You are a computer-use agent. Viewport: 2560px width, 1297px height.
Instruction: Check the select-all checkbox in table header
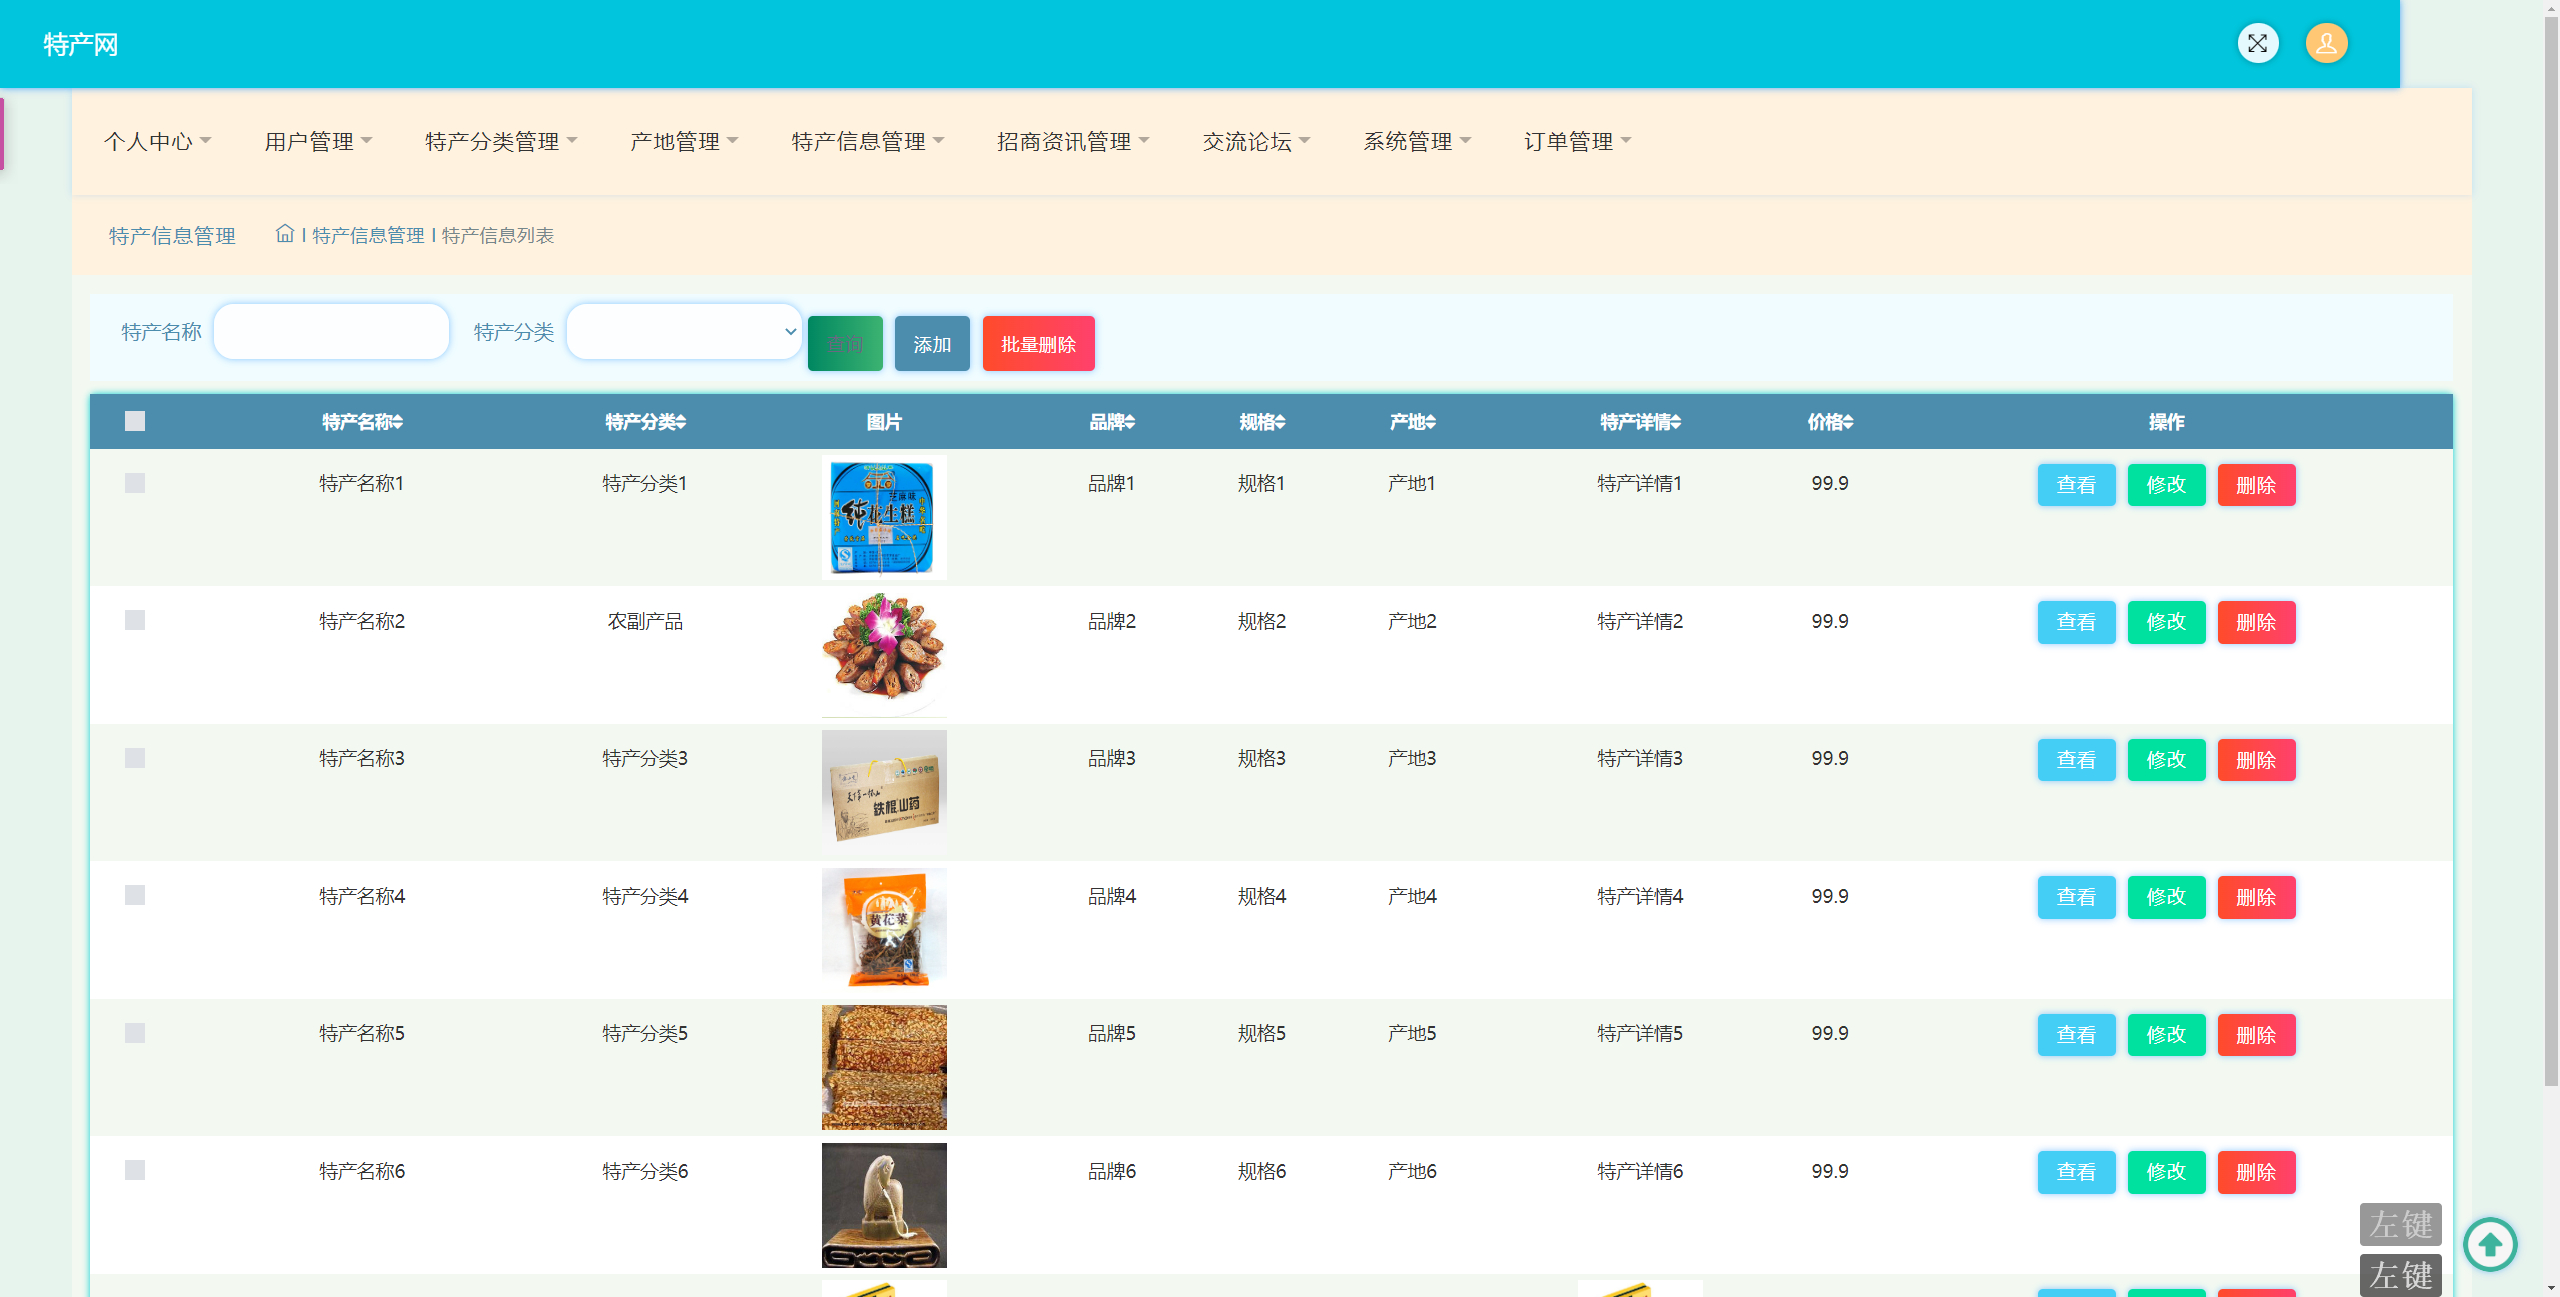[x=135, y=421]
